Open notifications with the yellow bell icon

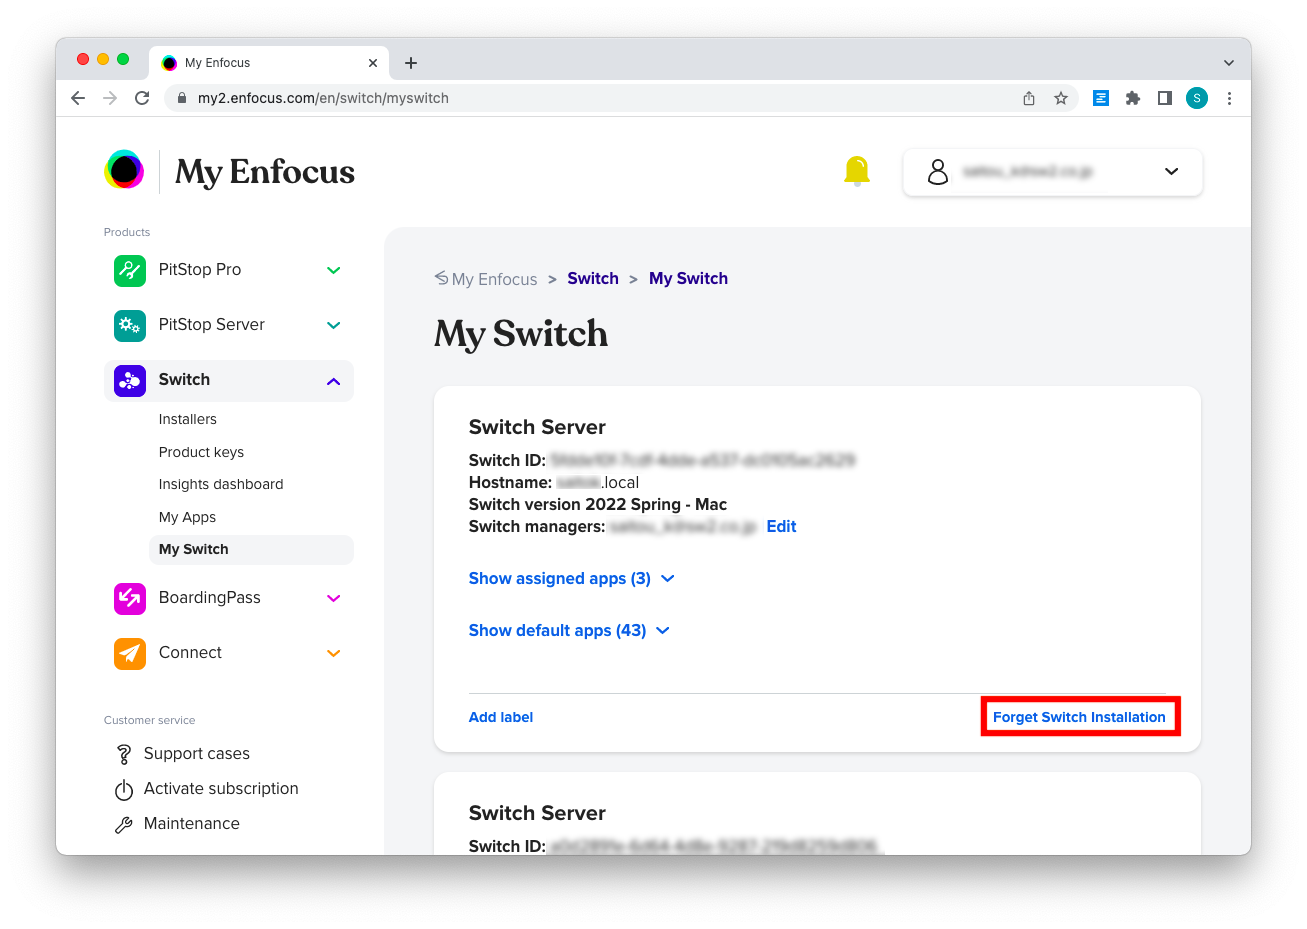click(x=857, y=171)
